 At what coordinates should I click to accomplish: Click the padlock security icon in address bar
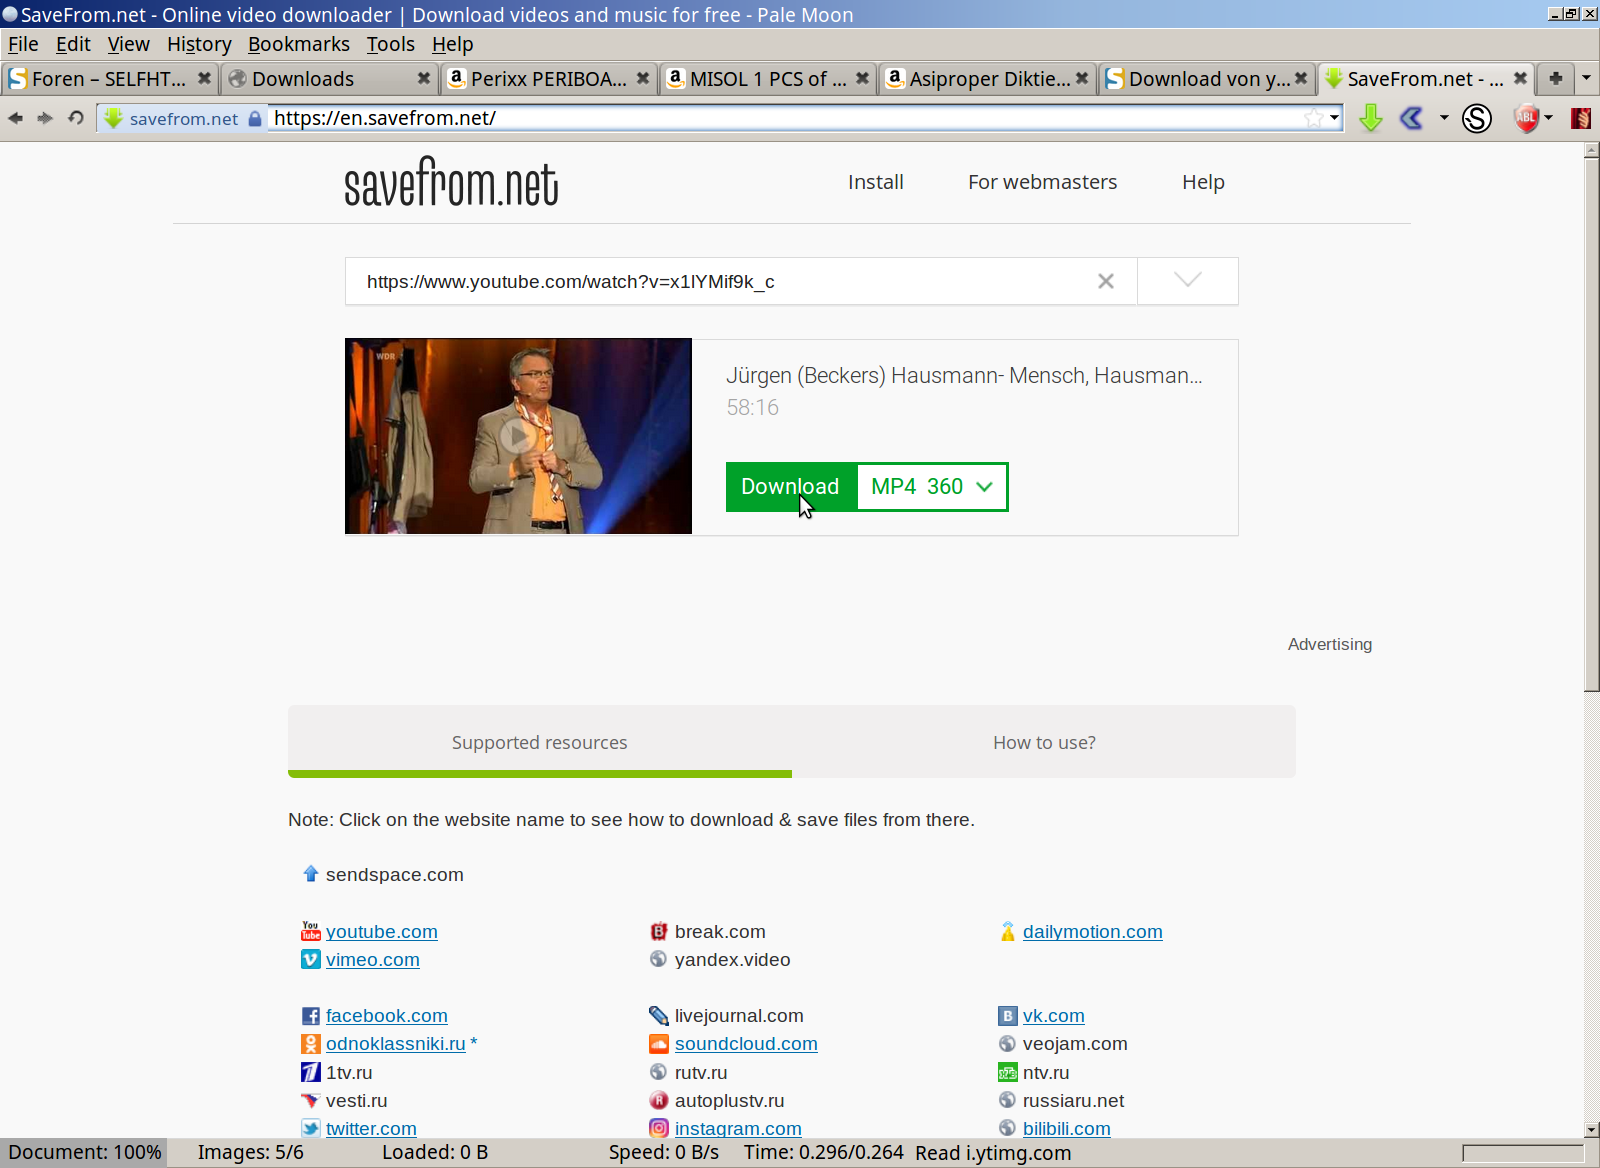click(256, 117)
